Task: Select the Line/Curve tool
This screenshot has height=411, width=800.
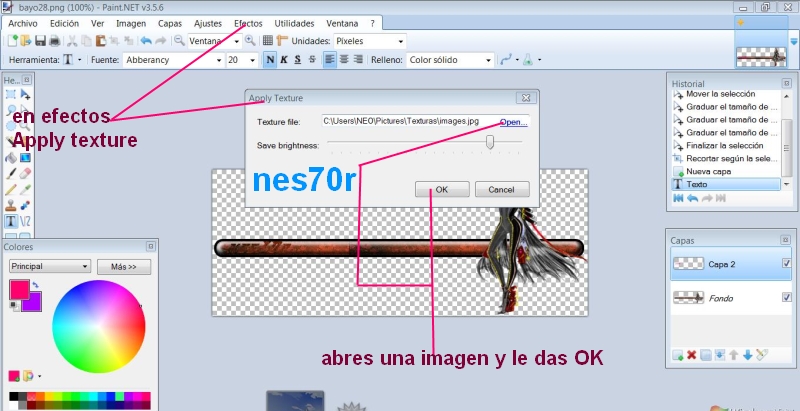Action: point(25,221)
